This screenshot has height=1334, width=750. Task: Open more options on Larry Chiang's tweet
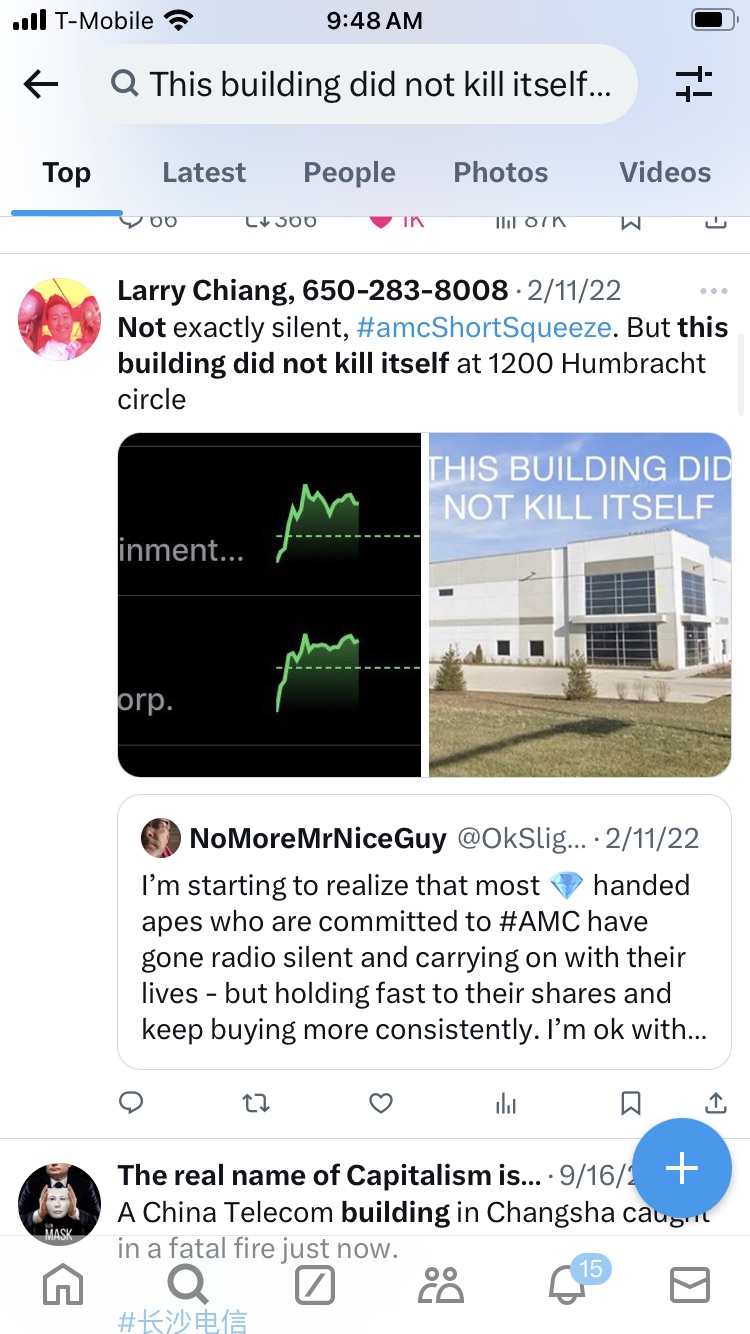pyautogui.click(x=714, y=291)
